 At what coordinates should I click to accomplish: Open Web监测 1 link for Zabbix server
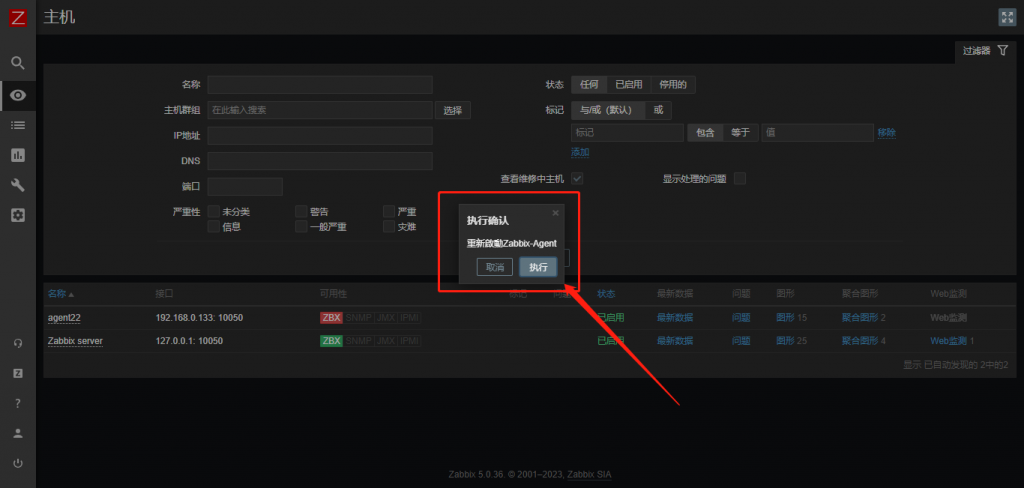coord(948,341)
